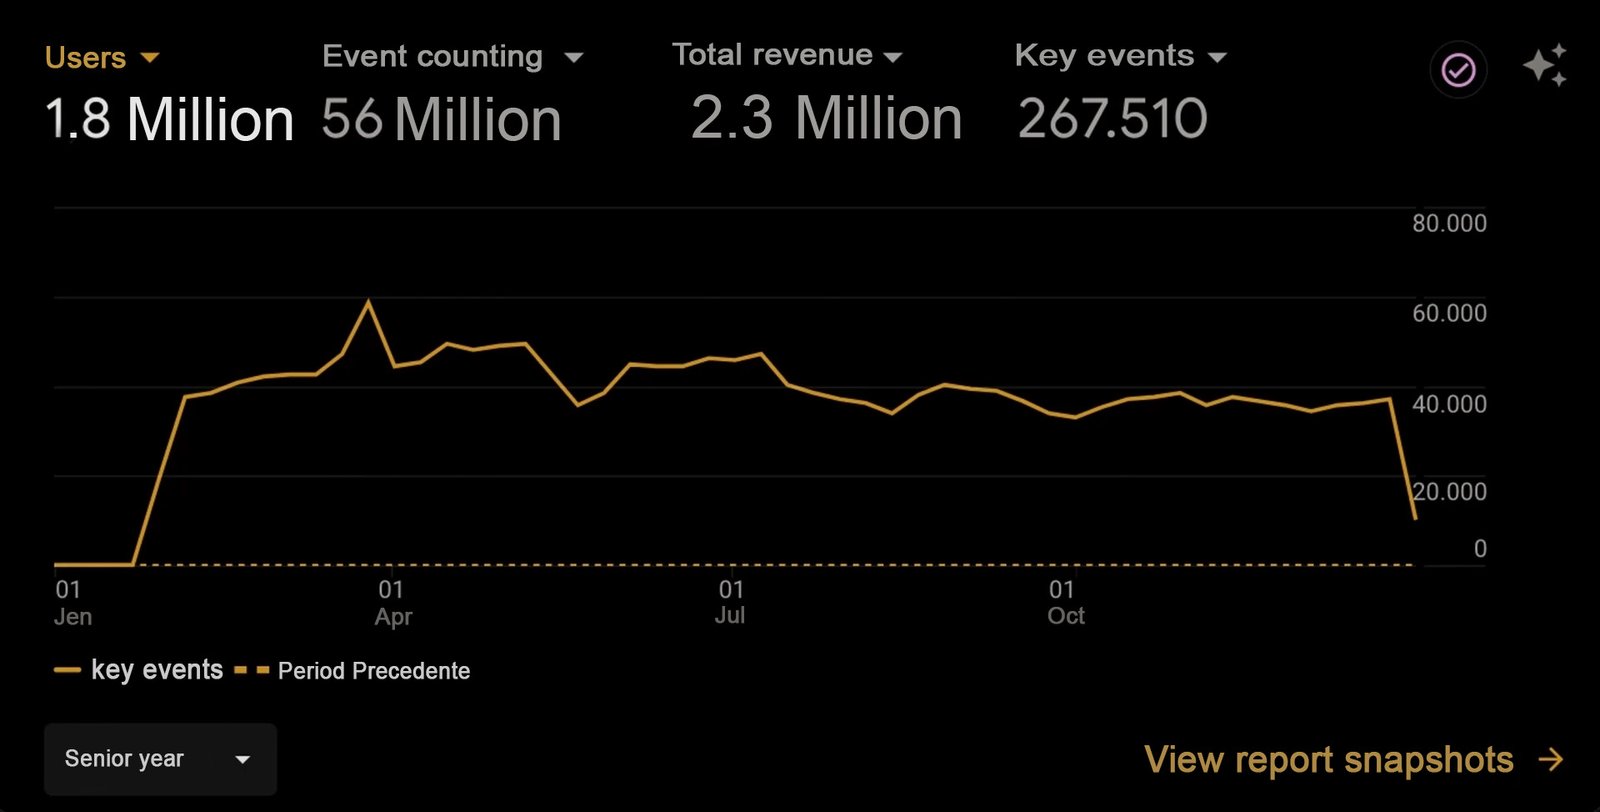Click the arrow icon beside View report snapshots
The image size is (1600, 812).
(1551, 760)
